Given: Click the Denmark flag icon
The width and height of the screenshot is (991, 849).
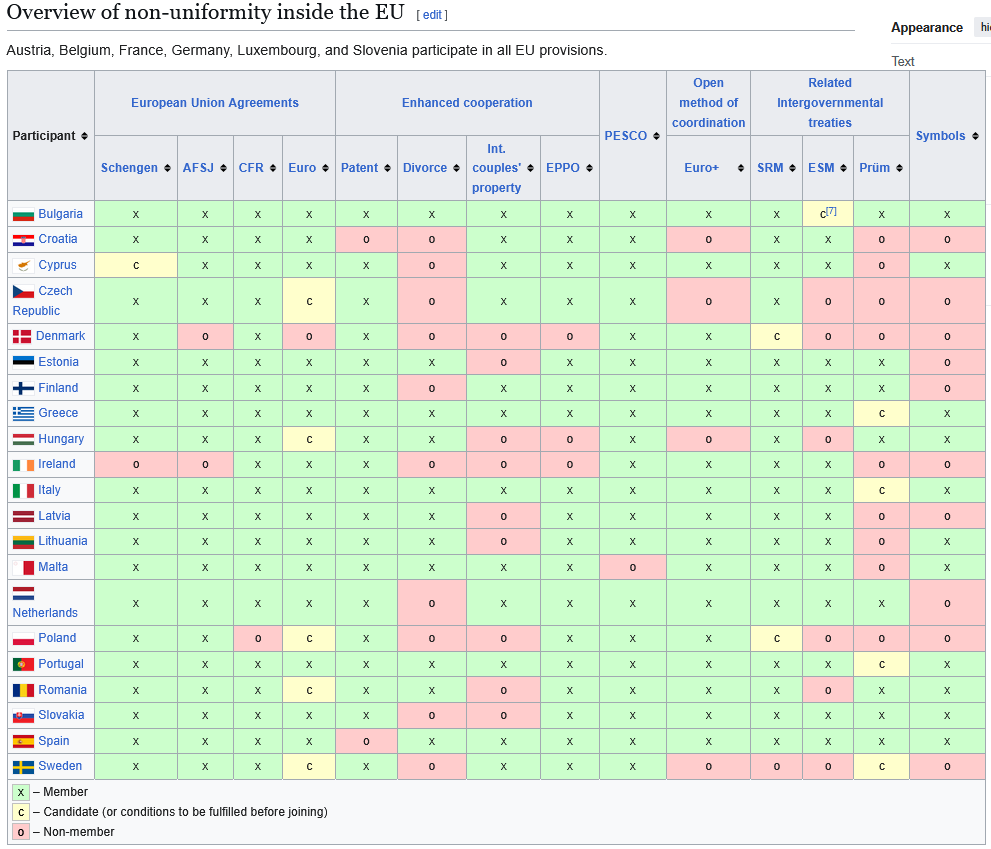Looking at the screenshot, I should click(22, 337).
